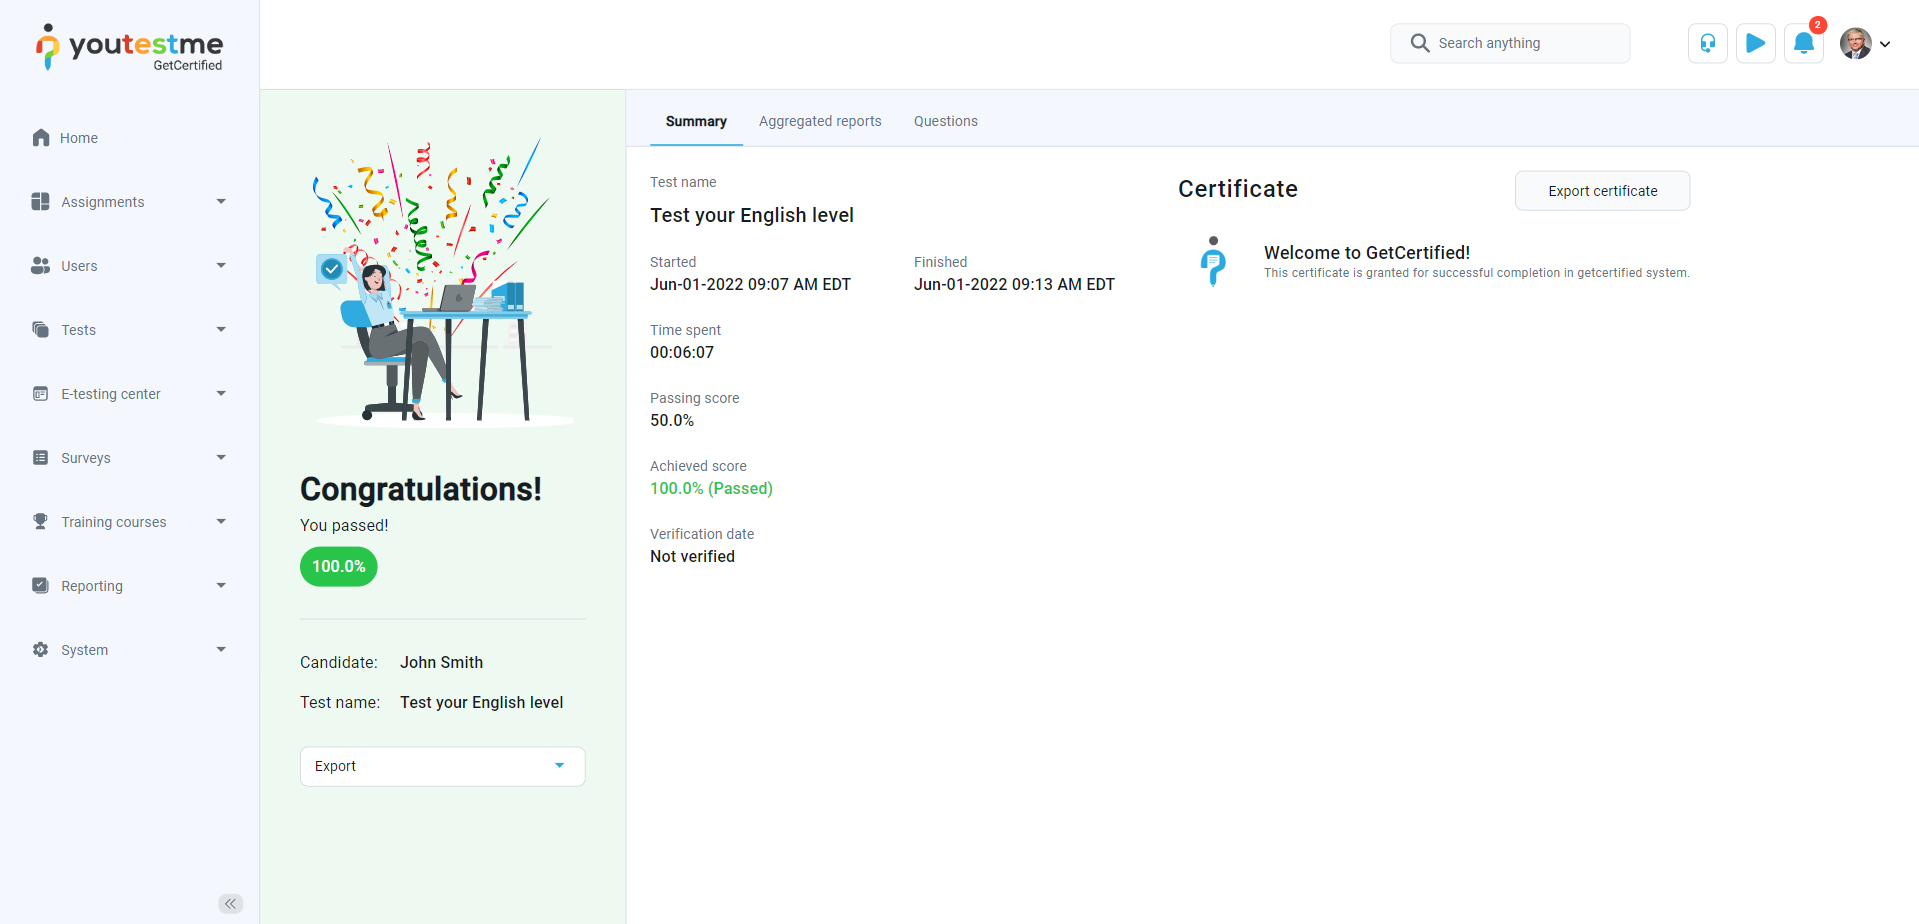Click the Training courses trophy icon
The width and height of the screenshot is (1919, 924).
[x=41, y=522]
